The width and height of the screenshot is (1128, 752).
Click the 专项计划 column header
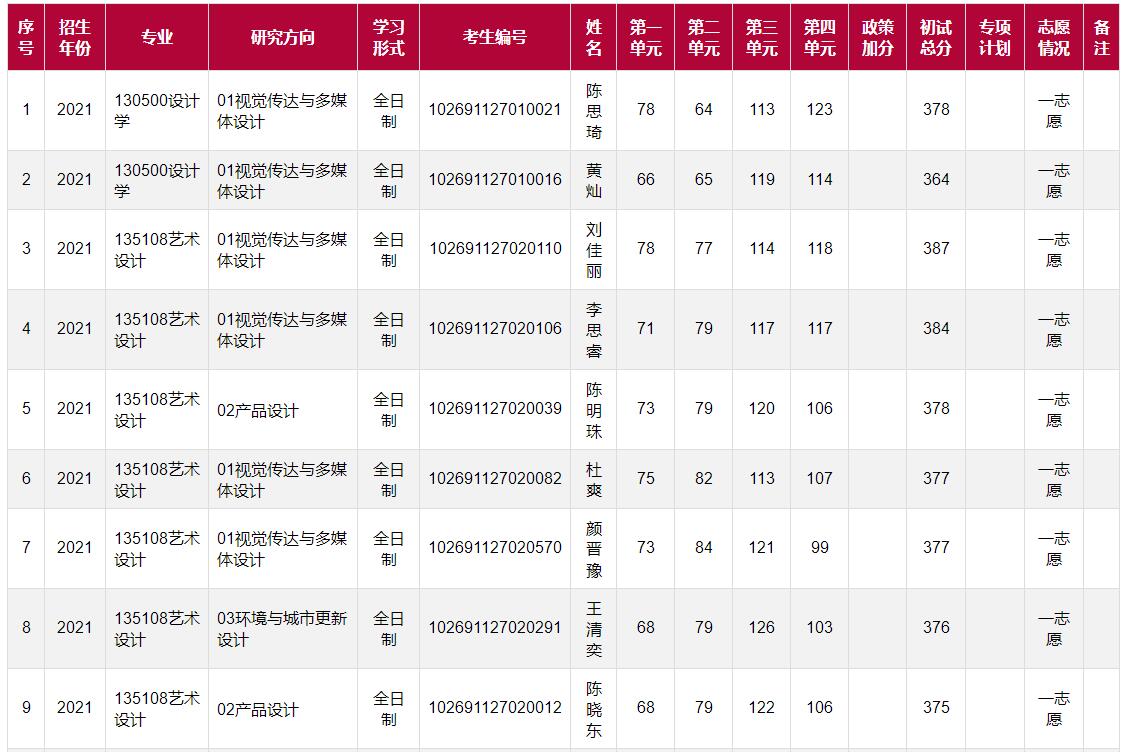tap(994, 38)
